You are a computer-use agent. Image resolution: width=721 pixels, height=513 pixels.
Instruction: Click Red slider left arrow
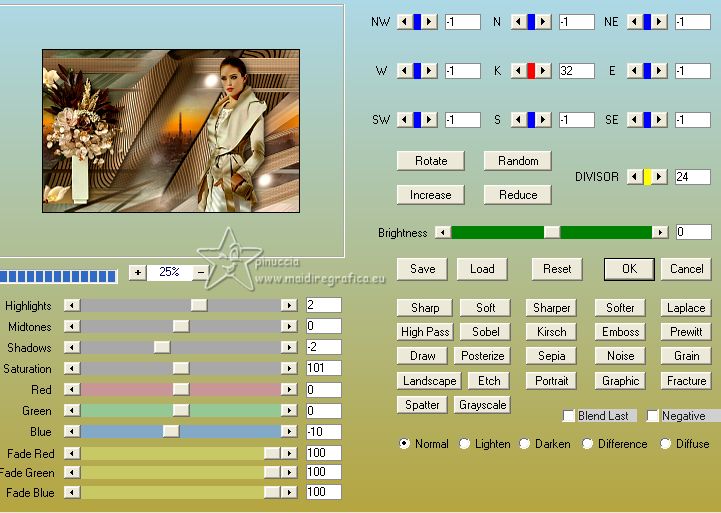(x=72, y=390)
